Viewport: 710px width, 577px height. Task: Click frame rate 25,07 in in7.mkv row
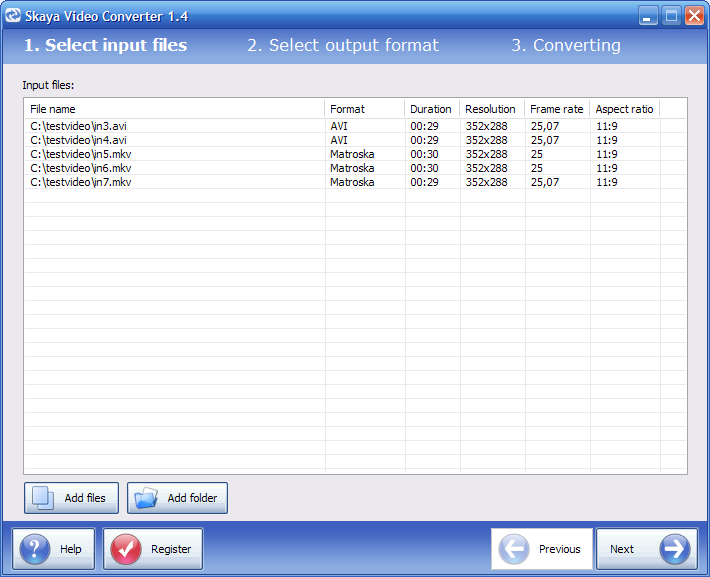pos(545,182)
